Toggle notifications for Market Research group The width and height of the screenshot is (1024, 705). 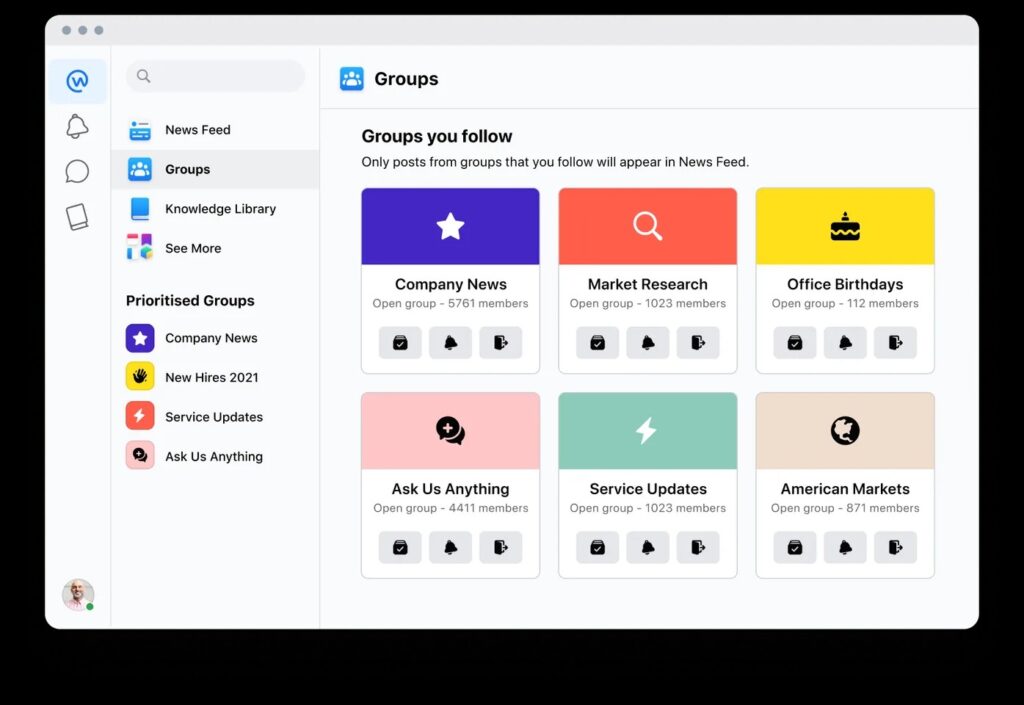647,342
